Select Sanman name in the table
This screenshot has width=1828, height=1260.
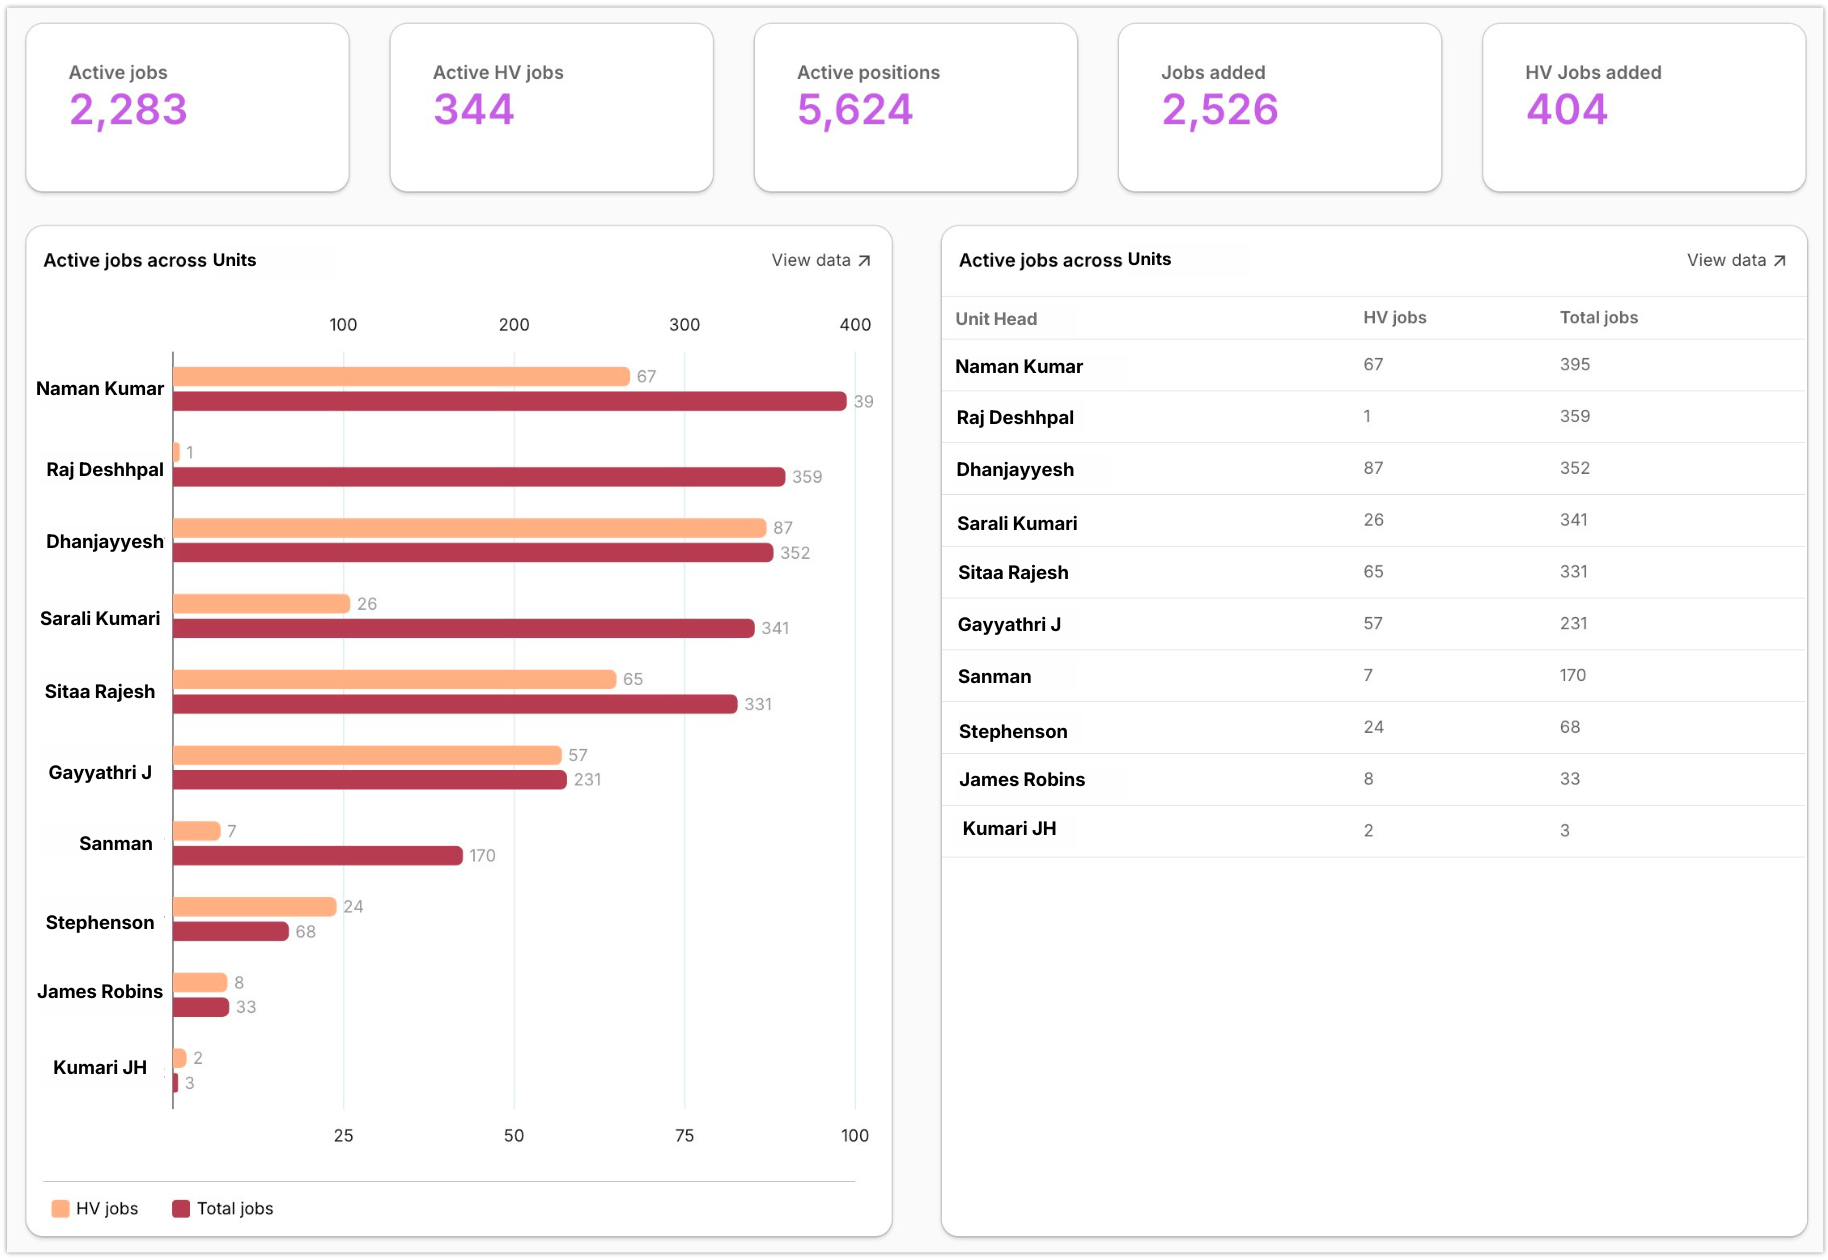coord(994,676)
